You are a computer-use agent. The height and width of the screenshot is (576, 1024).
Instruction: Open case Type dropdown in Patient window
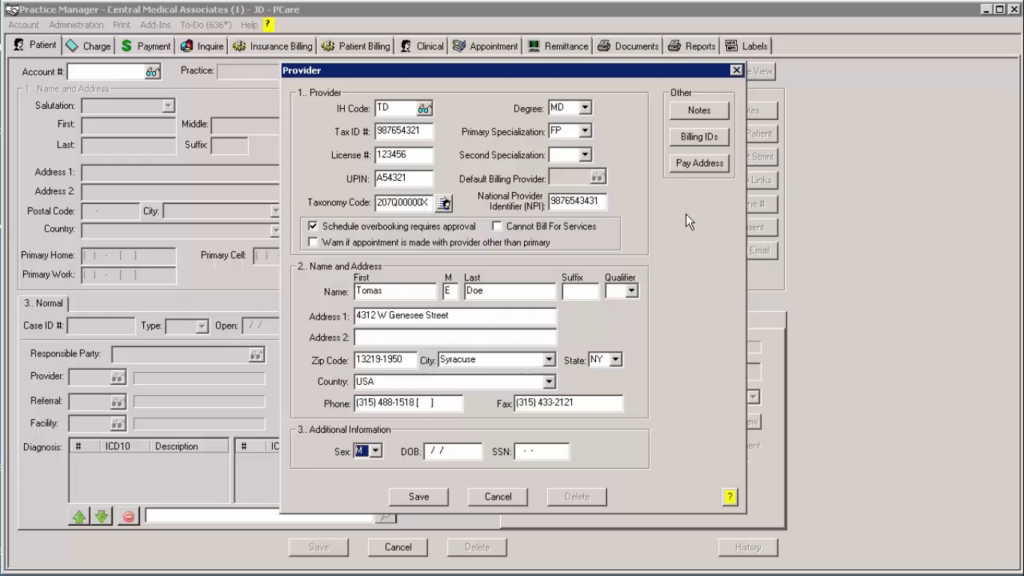tap(201, 326)
